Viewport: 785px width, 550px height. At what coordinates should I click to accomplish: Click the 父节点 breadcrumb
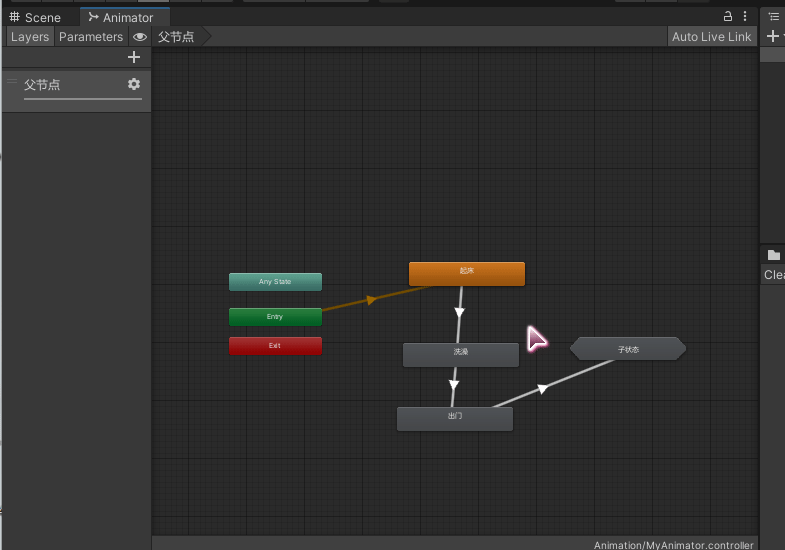point(177,37)
